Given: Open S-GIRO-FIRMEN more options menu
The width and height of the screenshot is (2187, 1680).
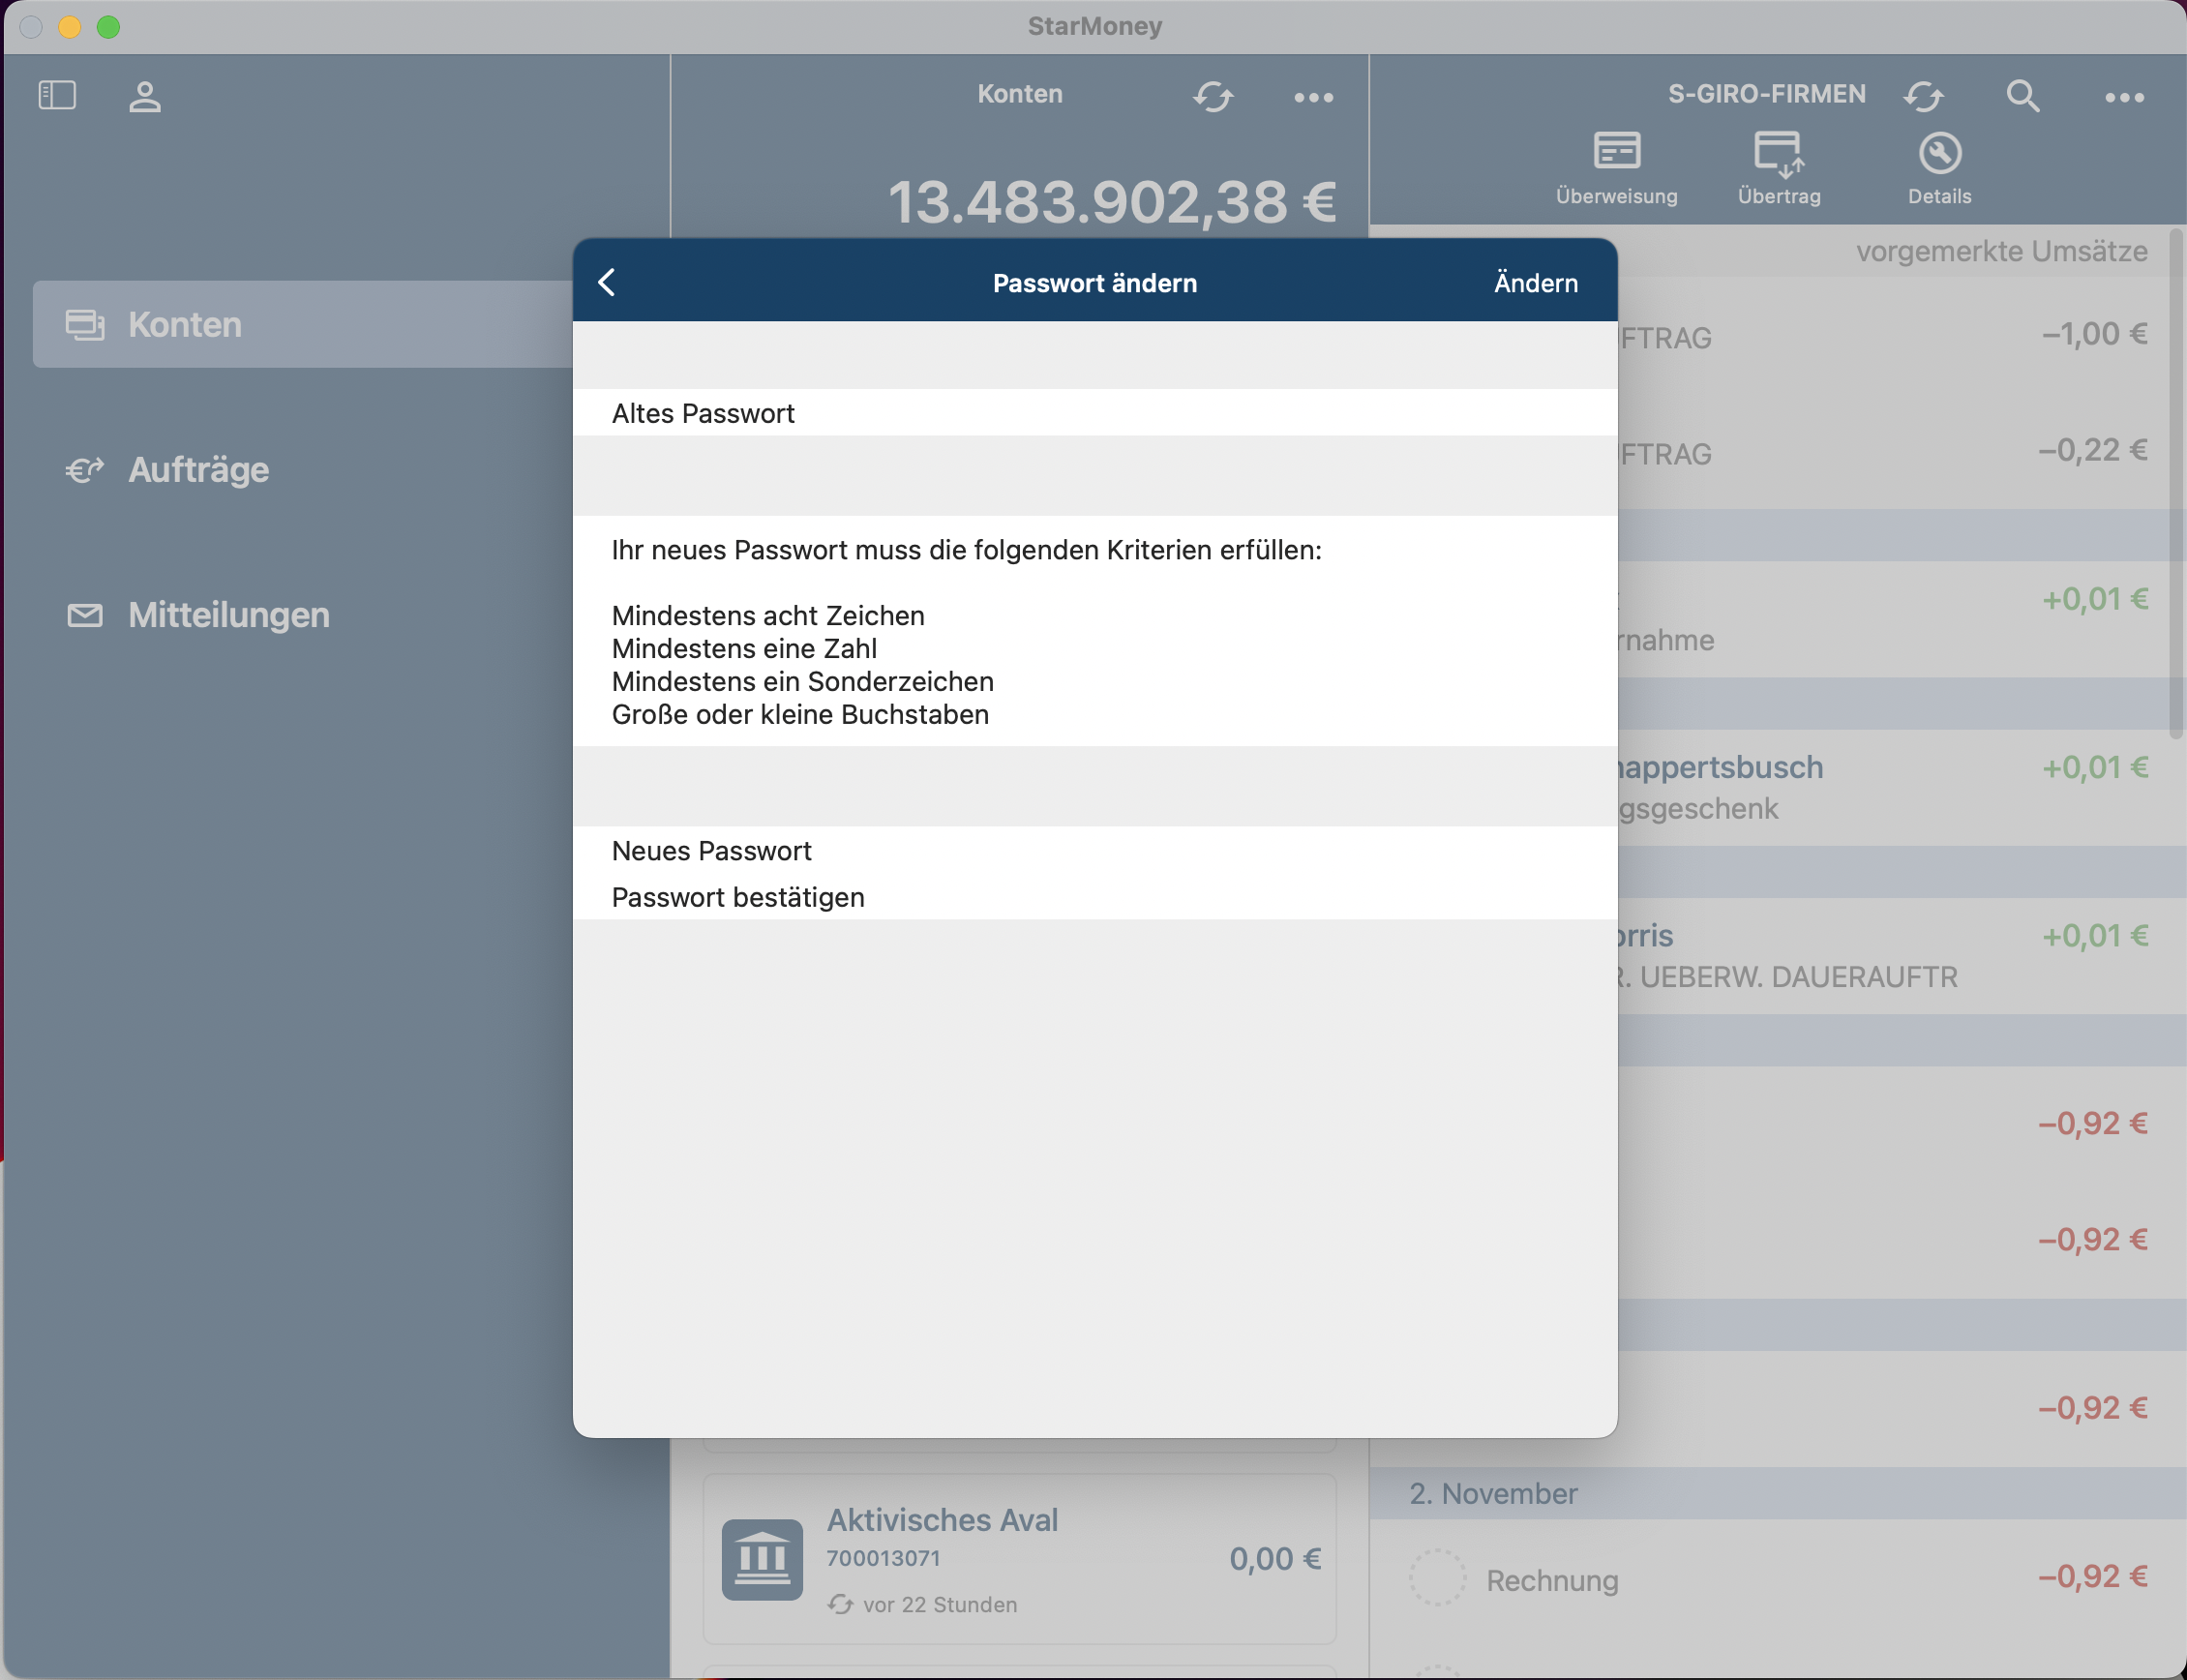Looking at the screenshot, I should (2124, 97).
